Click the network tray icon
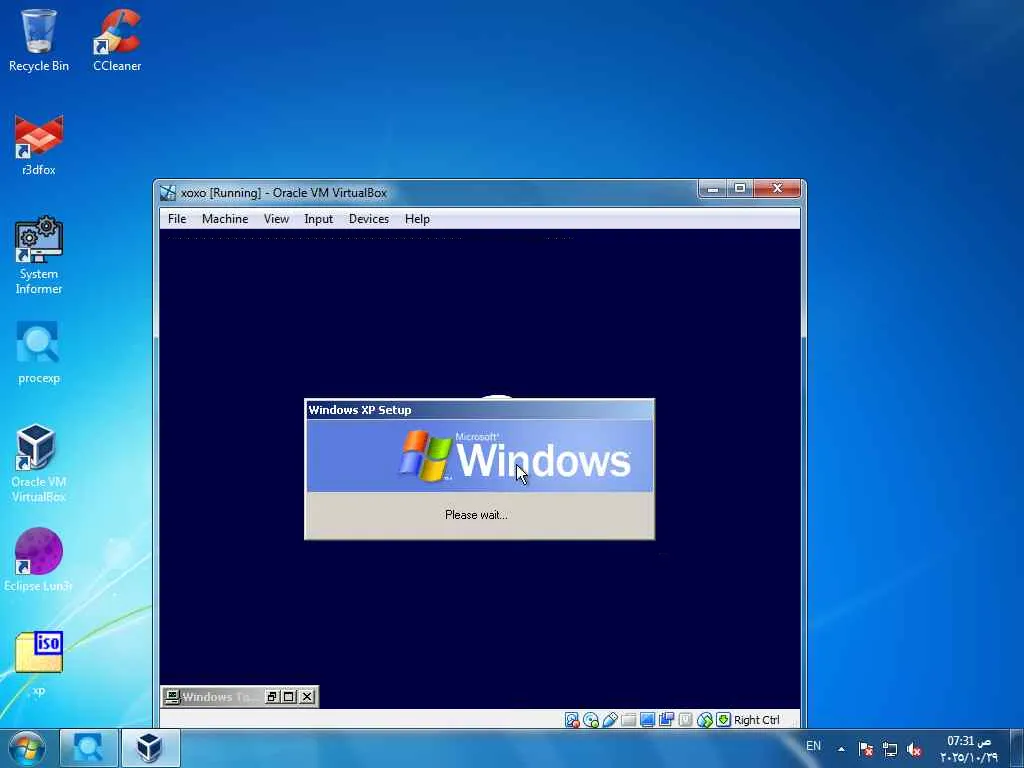This screenshot has width=1024, height=768. (889, 749)
